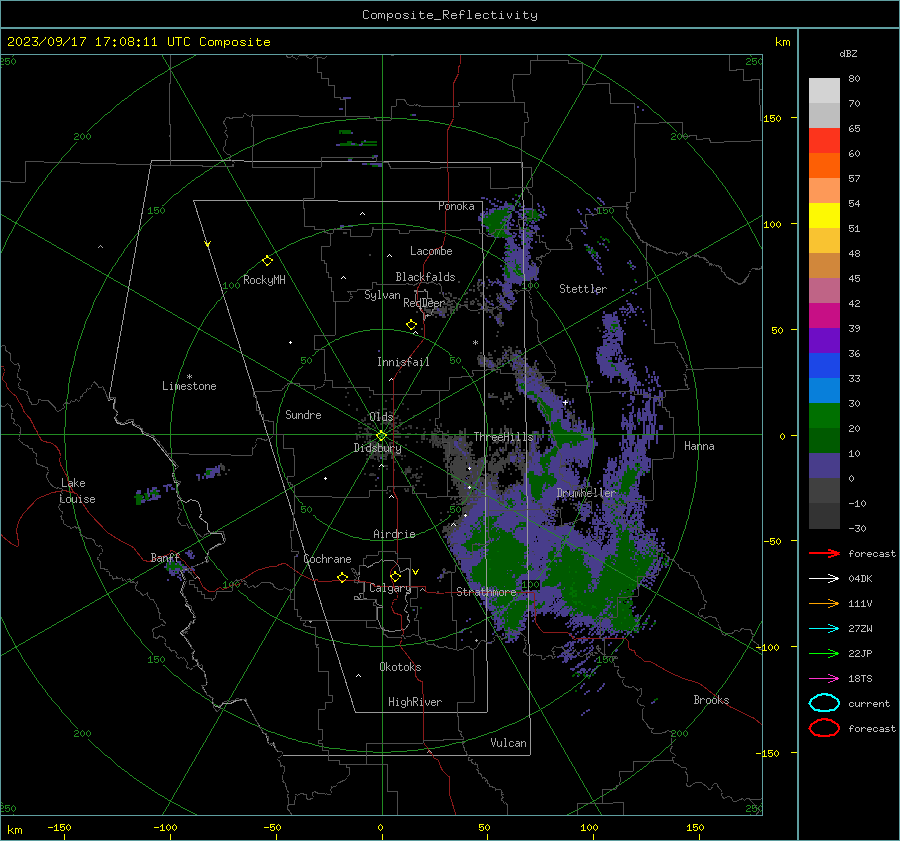
Task: Click the magenta 39-42 dBZ color swatch
Action: pyautogui.click(x=824, y=315)
